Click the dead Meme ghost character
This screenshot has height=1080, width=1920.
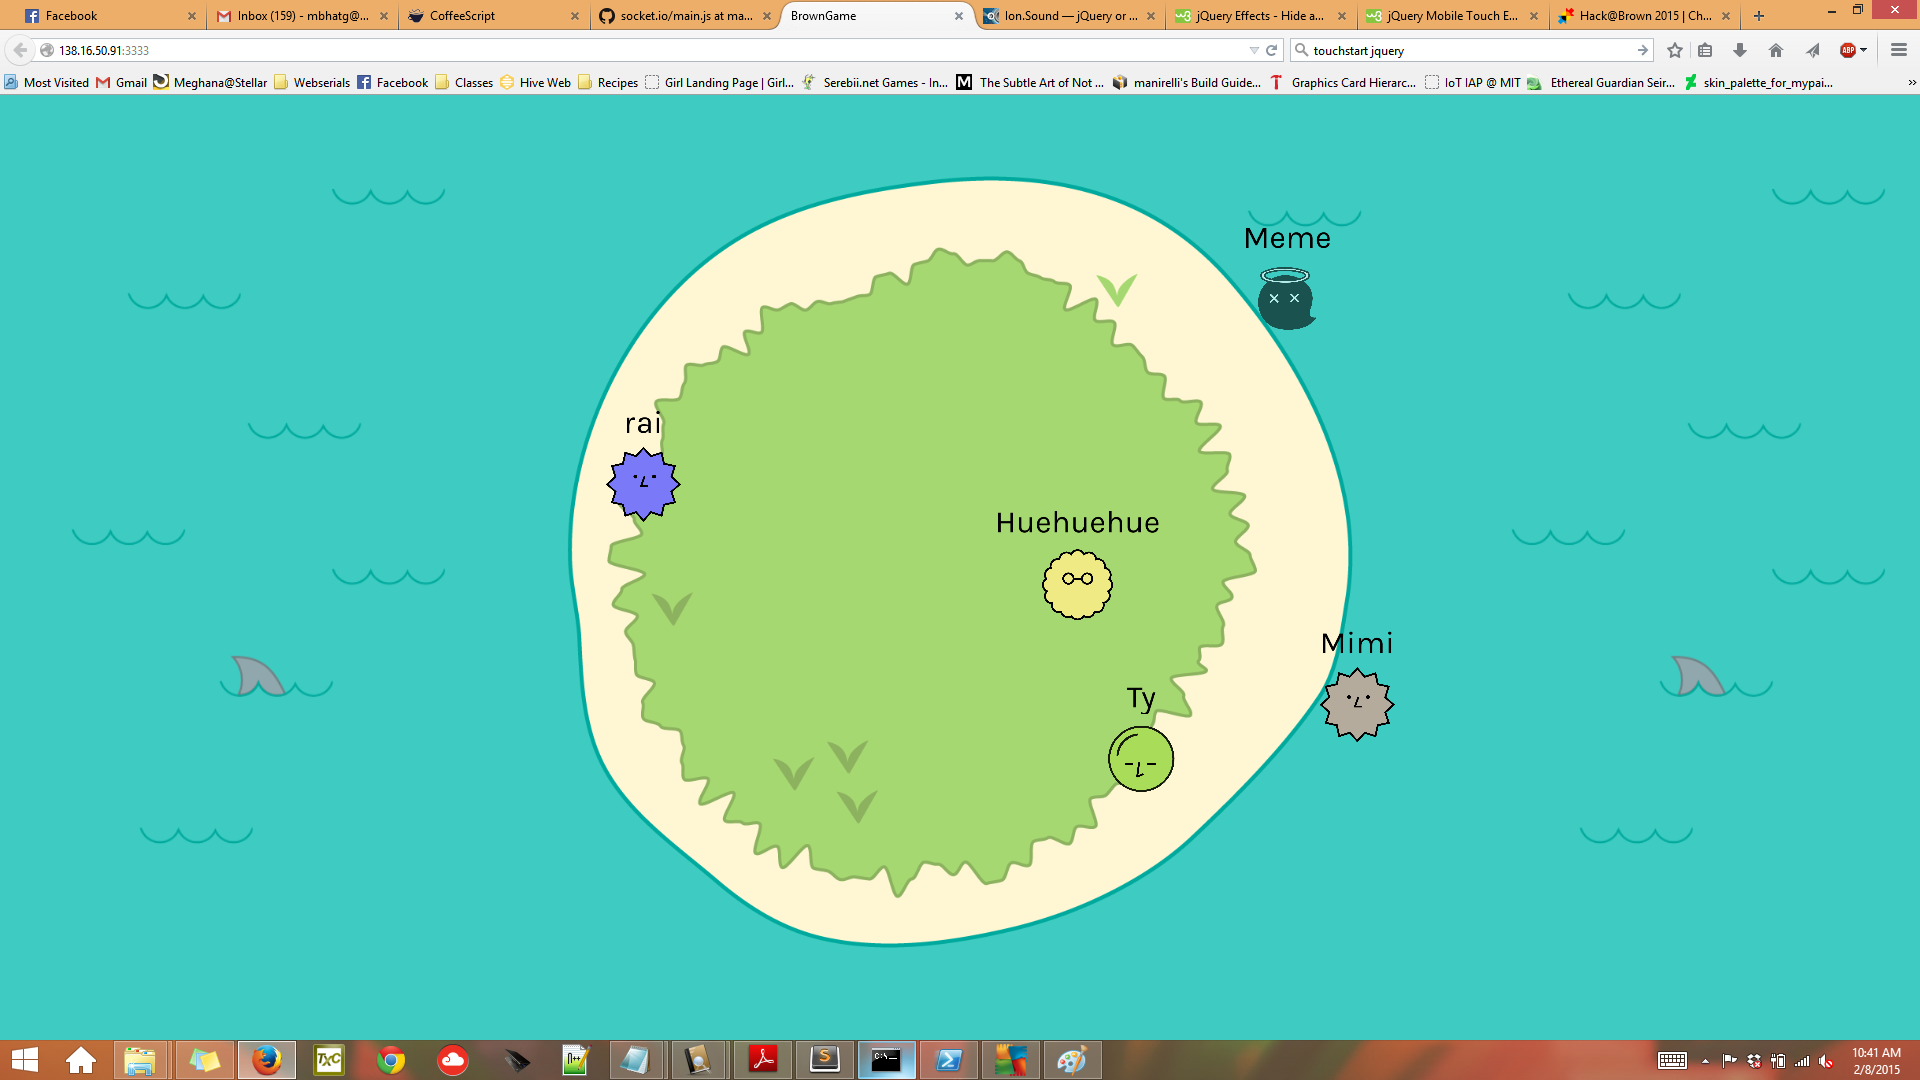pyautogui.click(x=1285, y=300)
